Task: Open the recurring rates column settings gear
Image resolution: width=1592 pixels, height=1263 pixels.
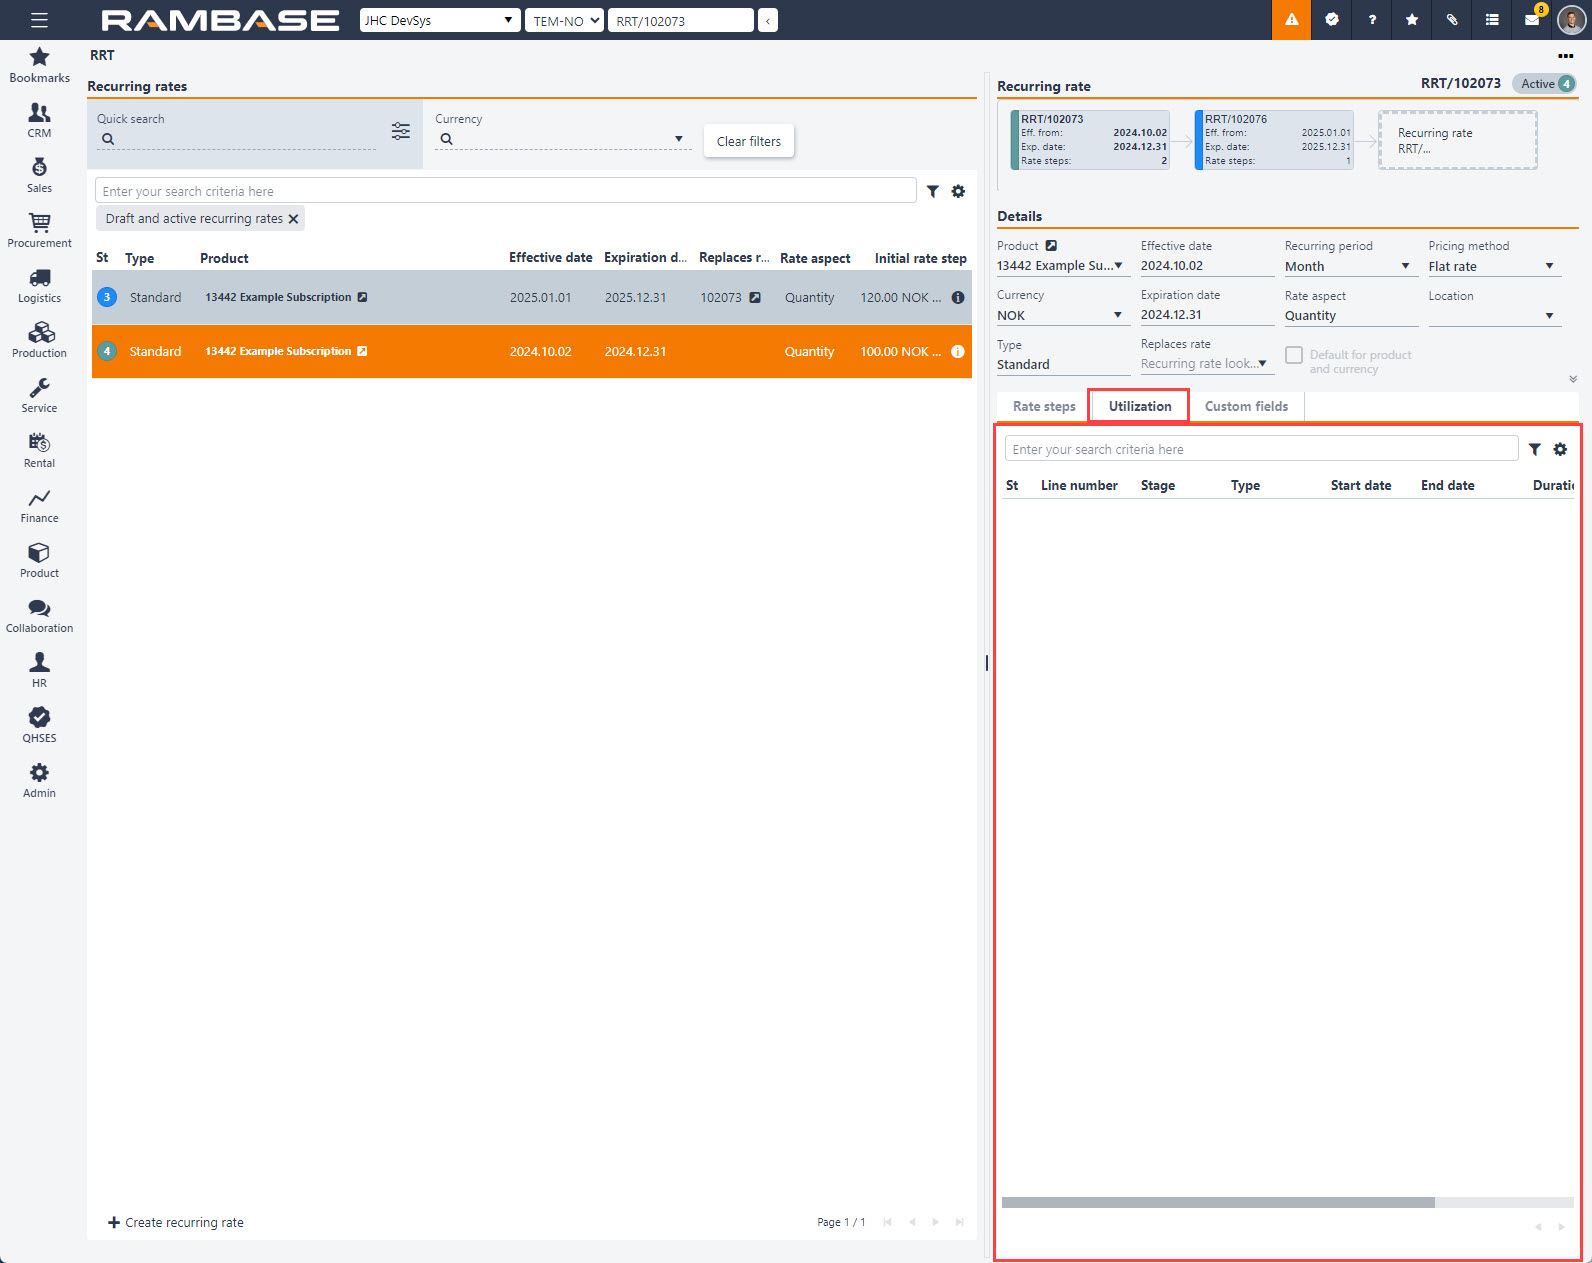Action: coord(958,191)
